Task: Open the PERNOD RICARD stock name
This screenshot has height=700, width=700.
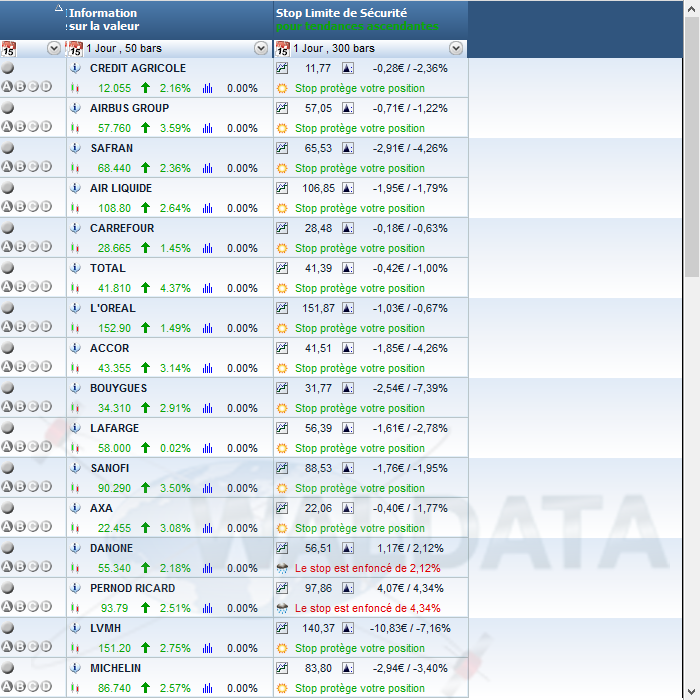Action: tap(133, 588)
